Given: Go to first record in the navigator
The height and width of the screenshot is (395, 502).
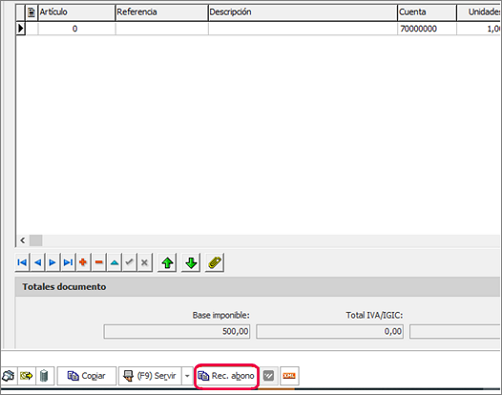Looking at the screenshot, I should (22, 263).
